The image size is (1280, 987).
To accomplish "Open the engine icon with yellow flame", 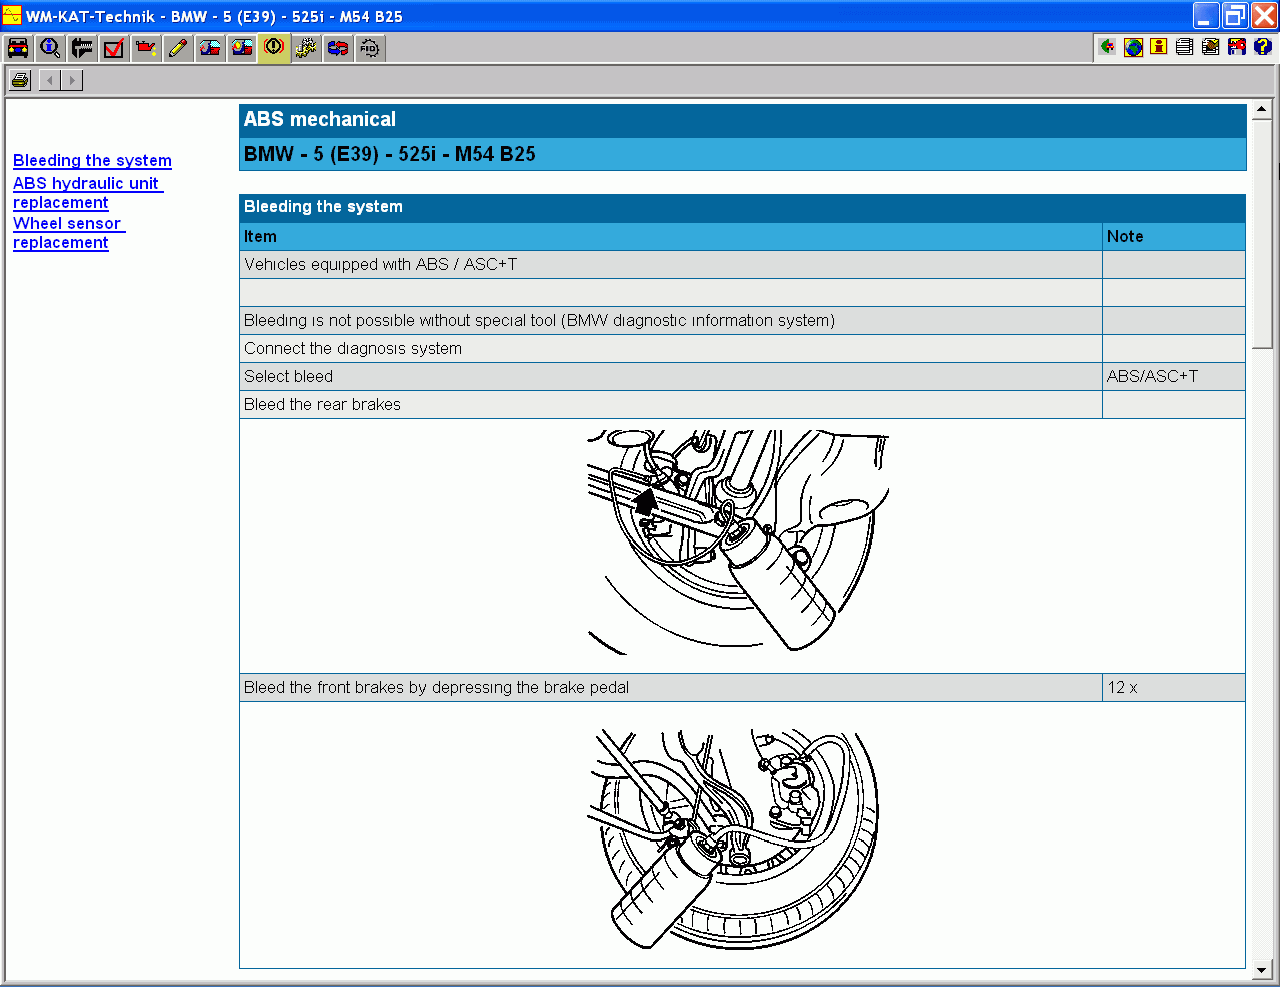I will pyautogui.click(x=242, y=48).
